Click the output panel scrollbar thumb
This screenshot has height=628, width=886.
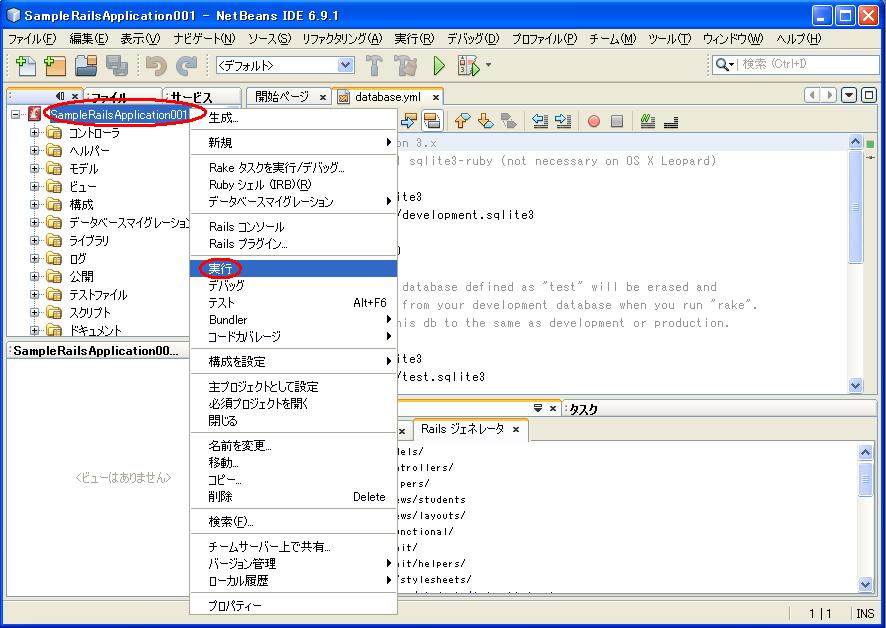coord(865,479)
